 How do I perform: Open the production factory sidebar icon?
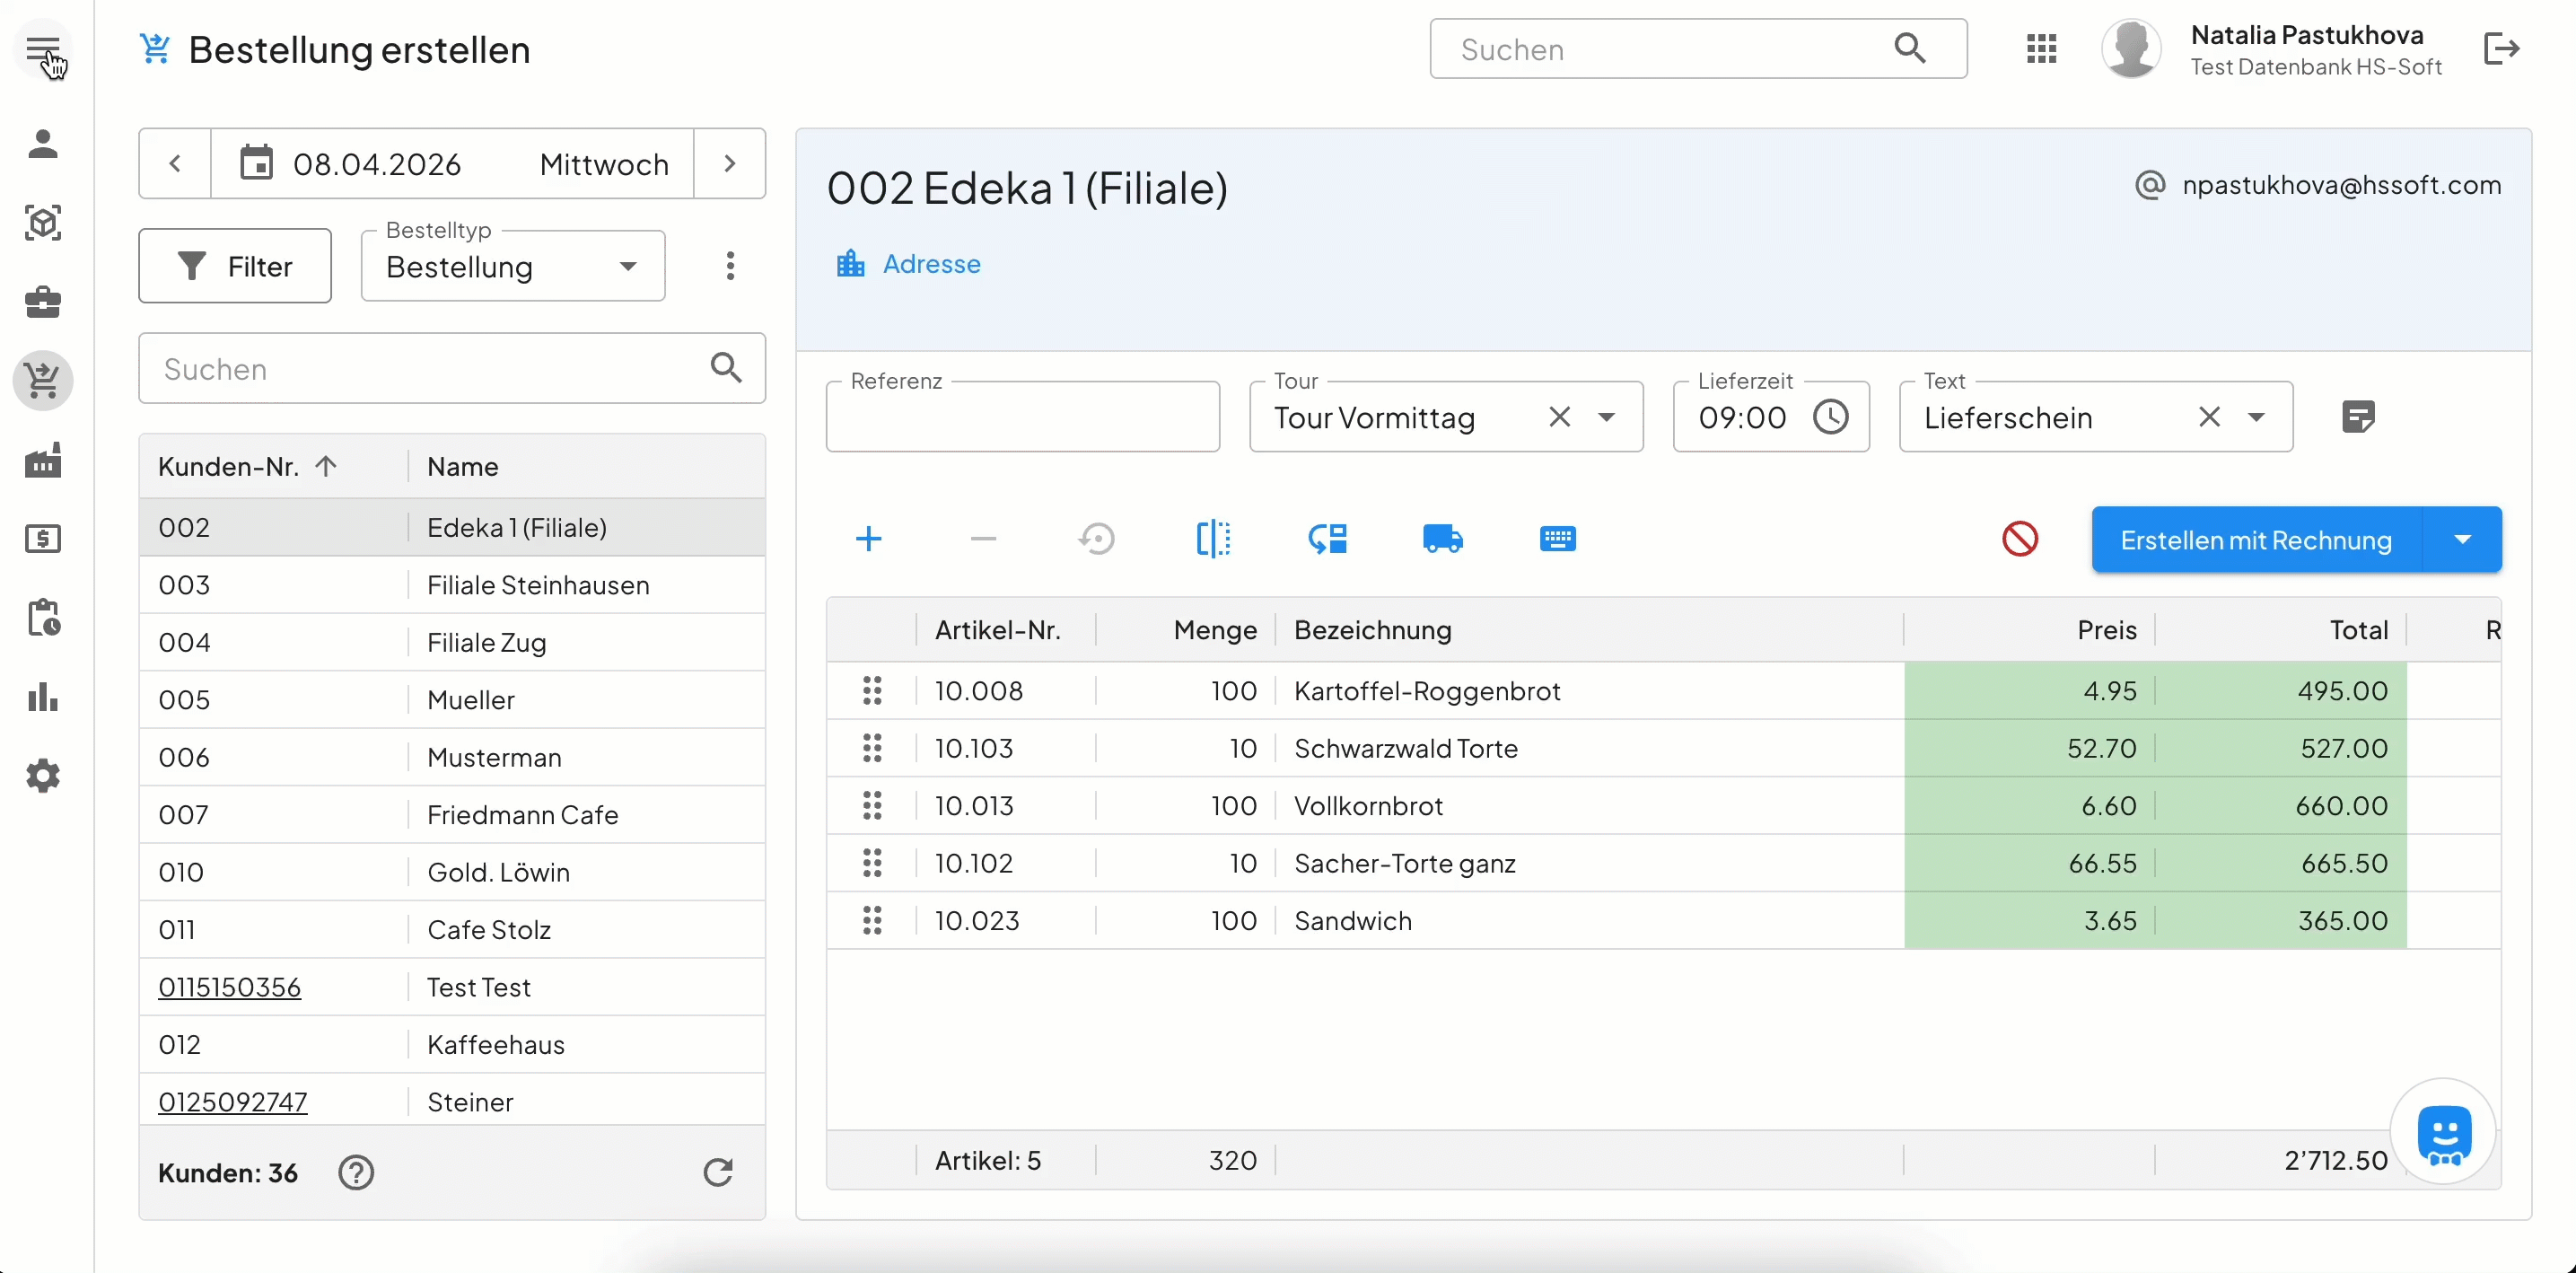[x=43, y=461]
